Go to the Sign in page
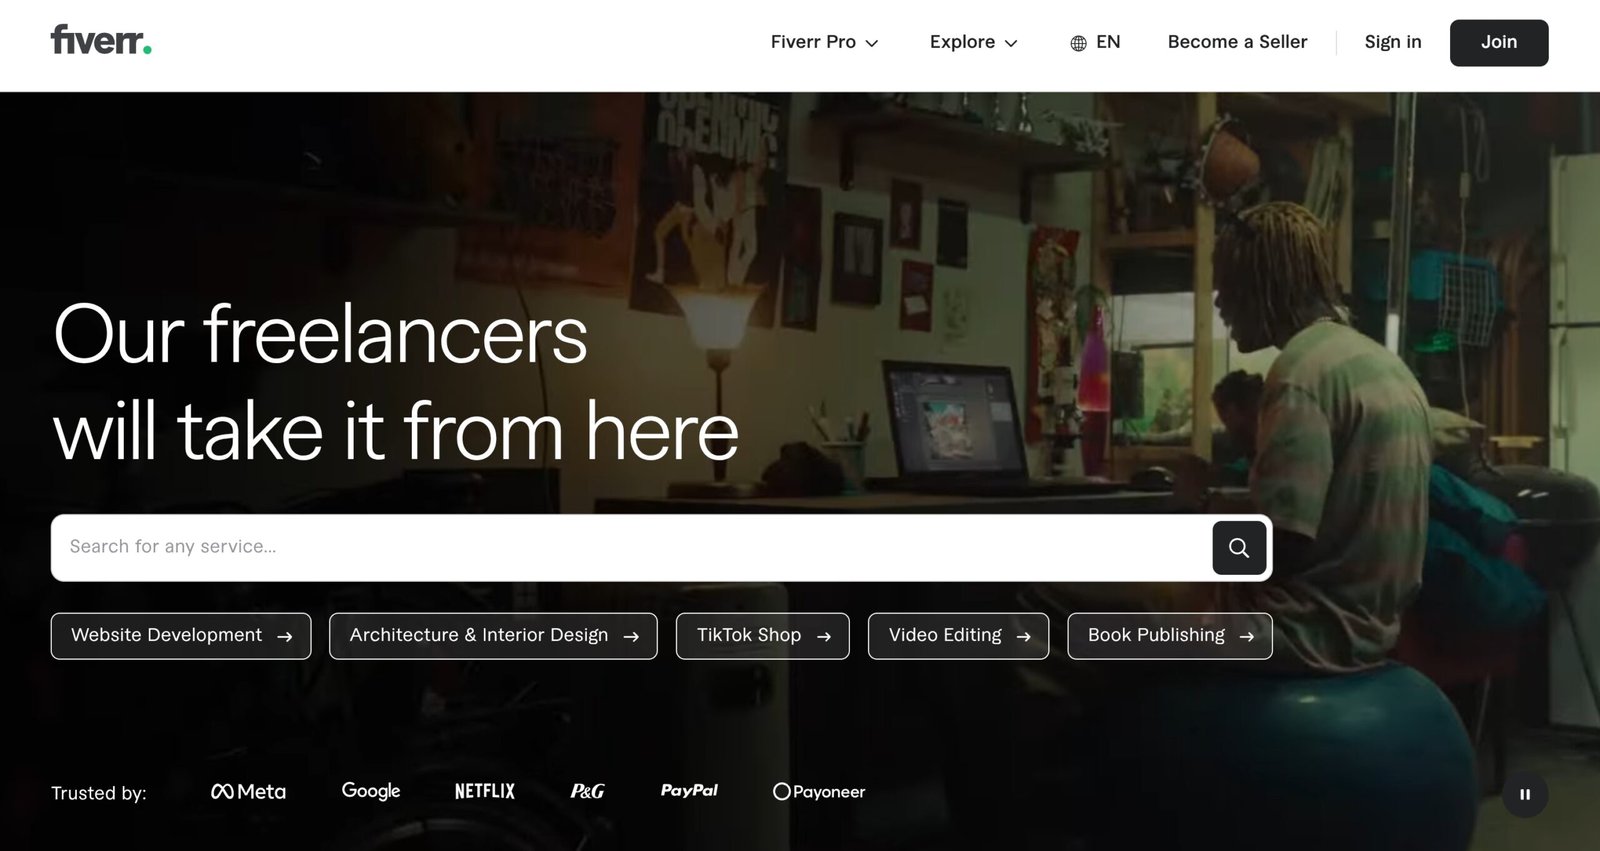Viewport: 1600px width, 851px height. coord(1392,42)
